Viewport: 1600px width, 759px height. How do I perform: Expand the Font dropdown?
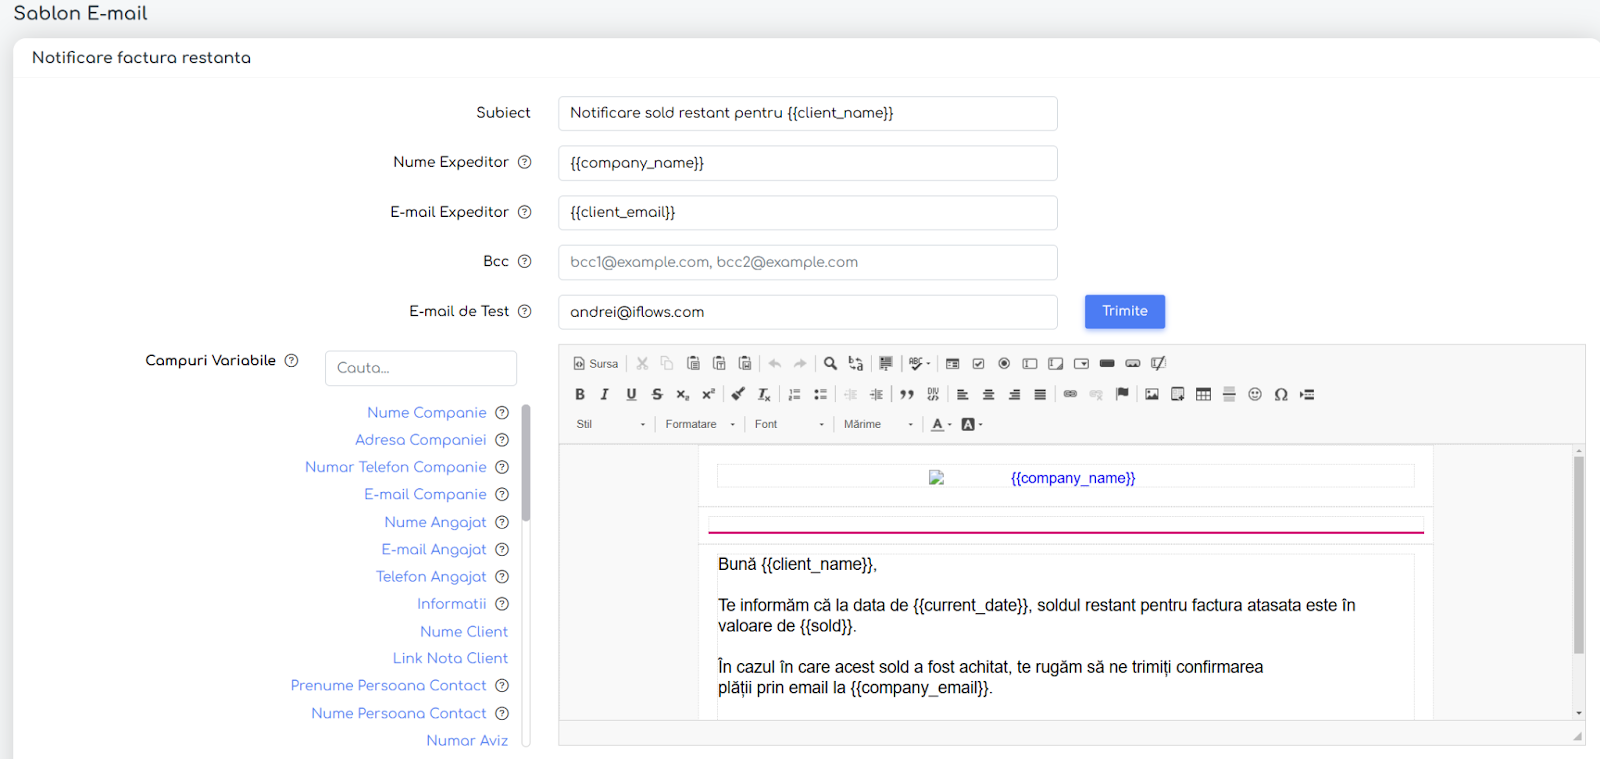[789, 424]
